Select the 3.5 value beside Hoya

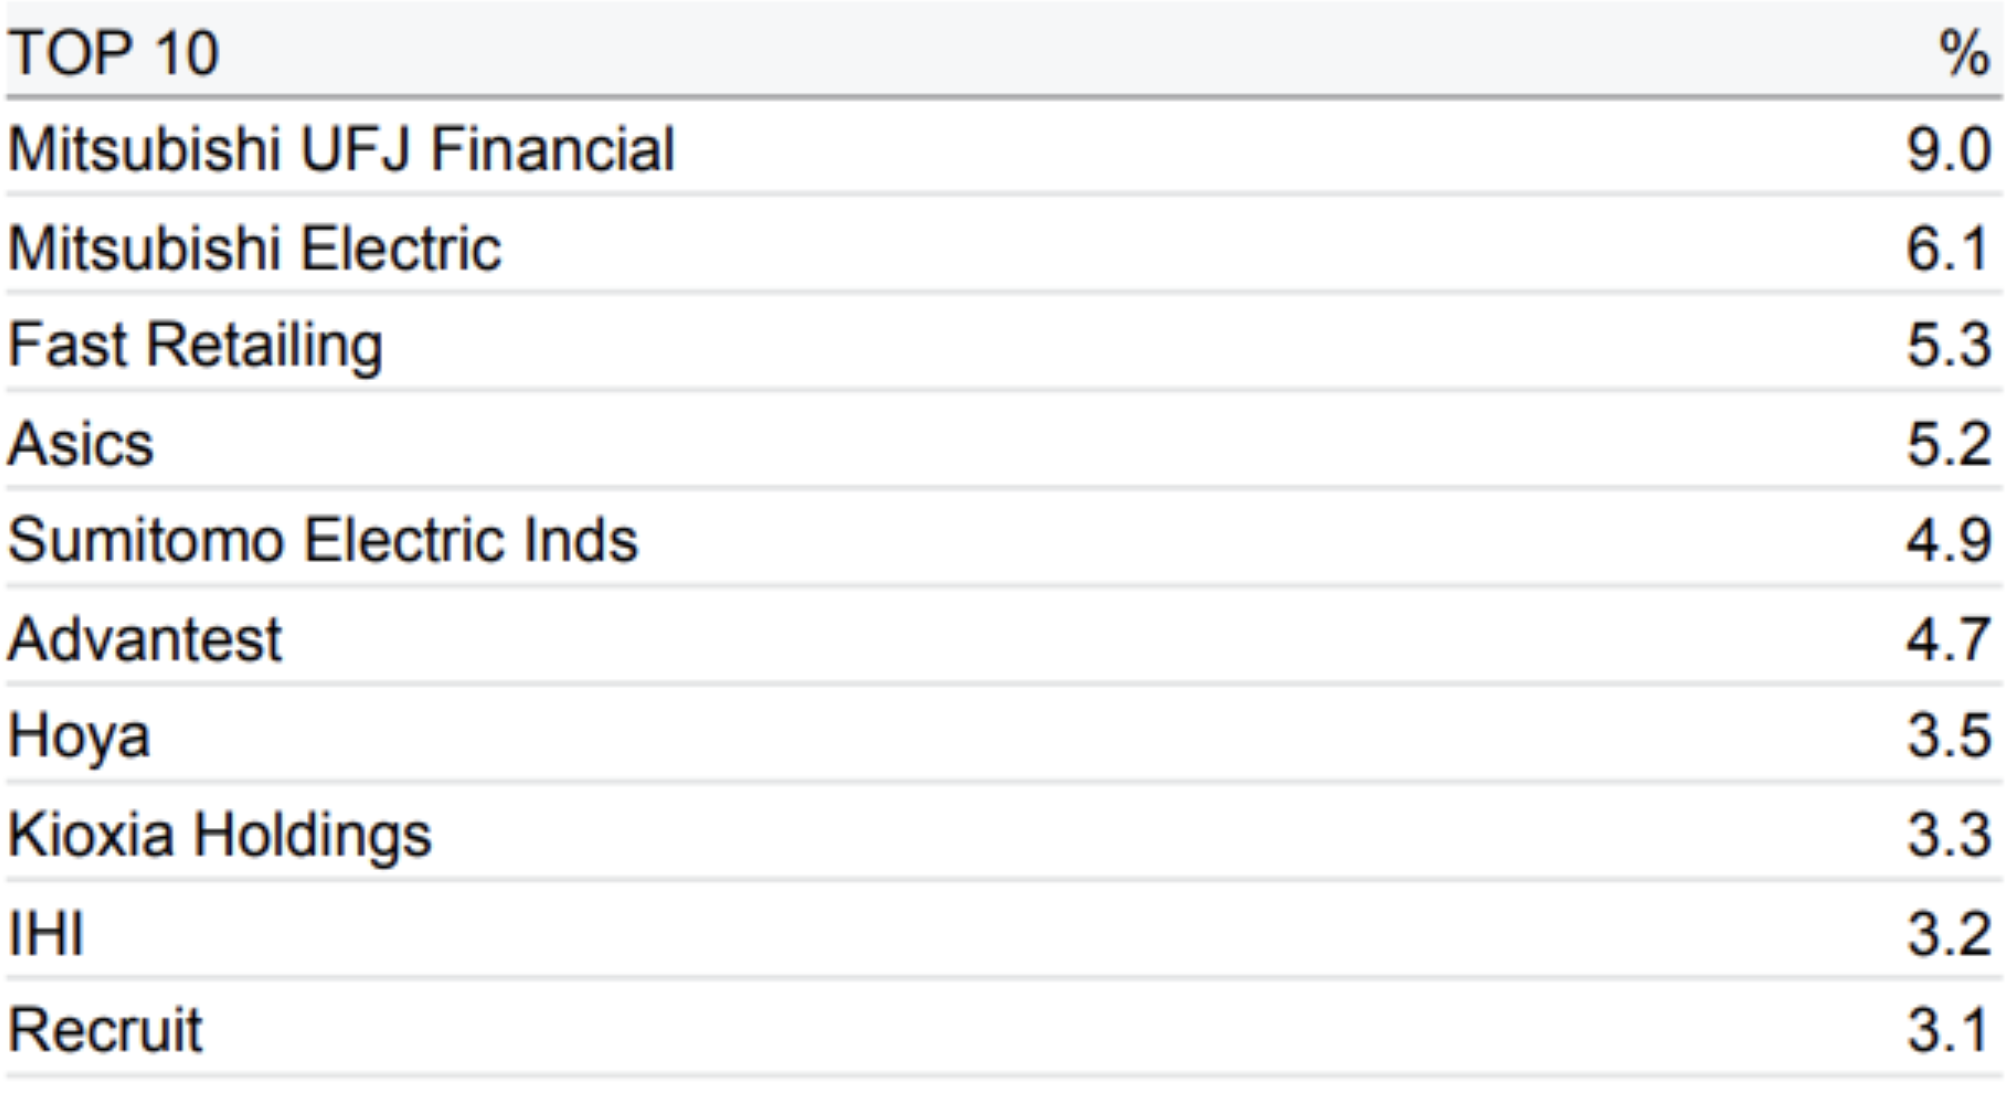point(1949,735)
